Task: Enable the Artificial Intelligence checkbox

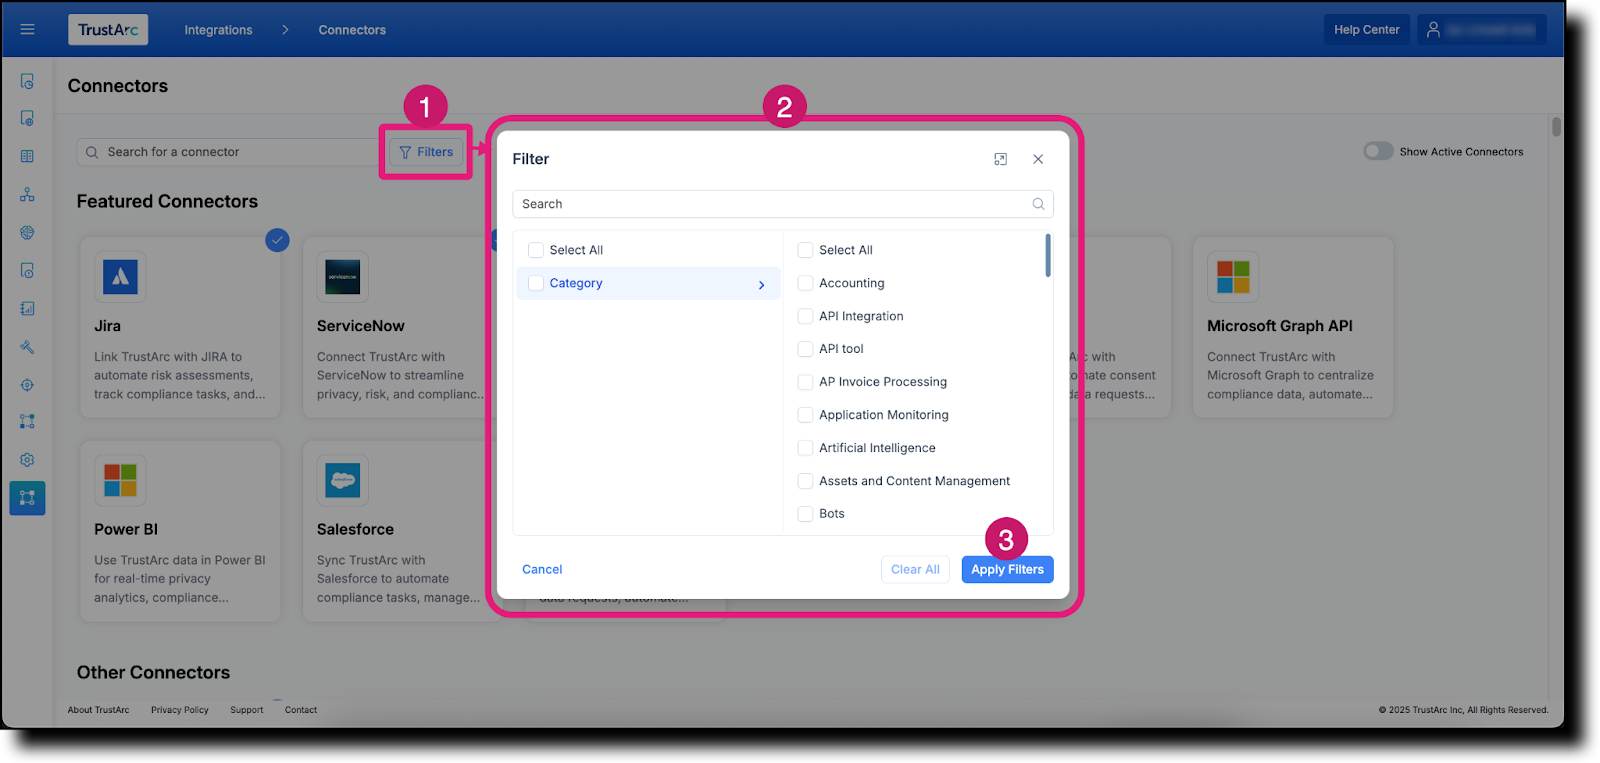Action: [x=805, y=448]
